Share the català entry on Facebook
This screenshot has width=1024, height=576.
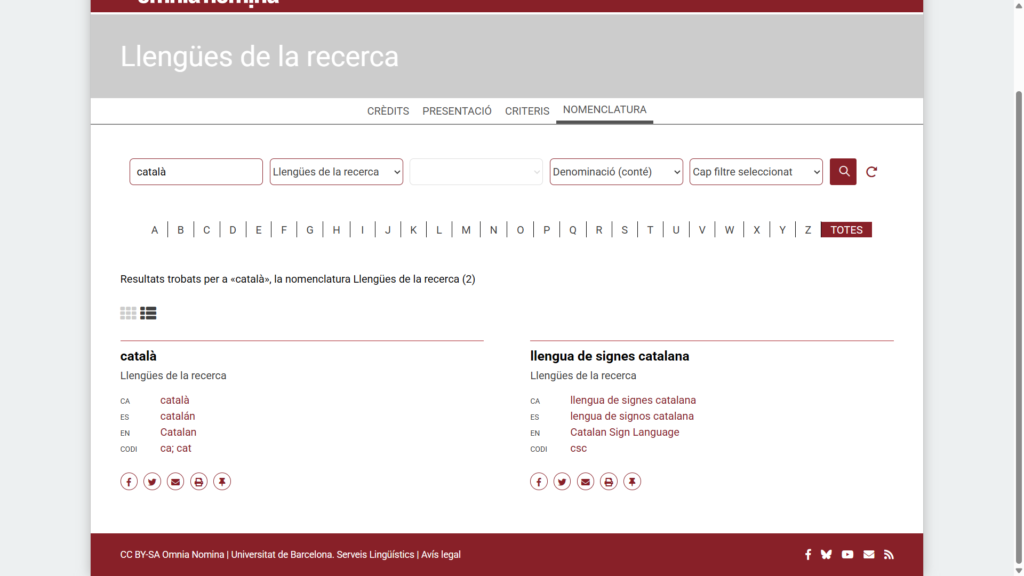(129, 481)
